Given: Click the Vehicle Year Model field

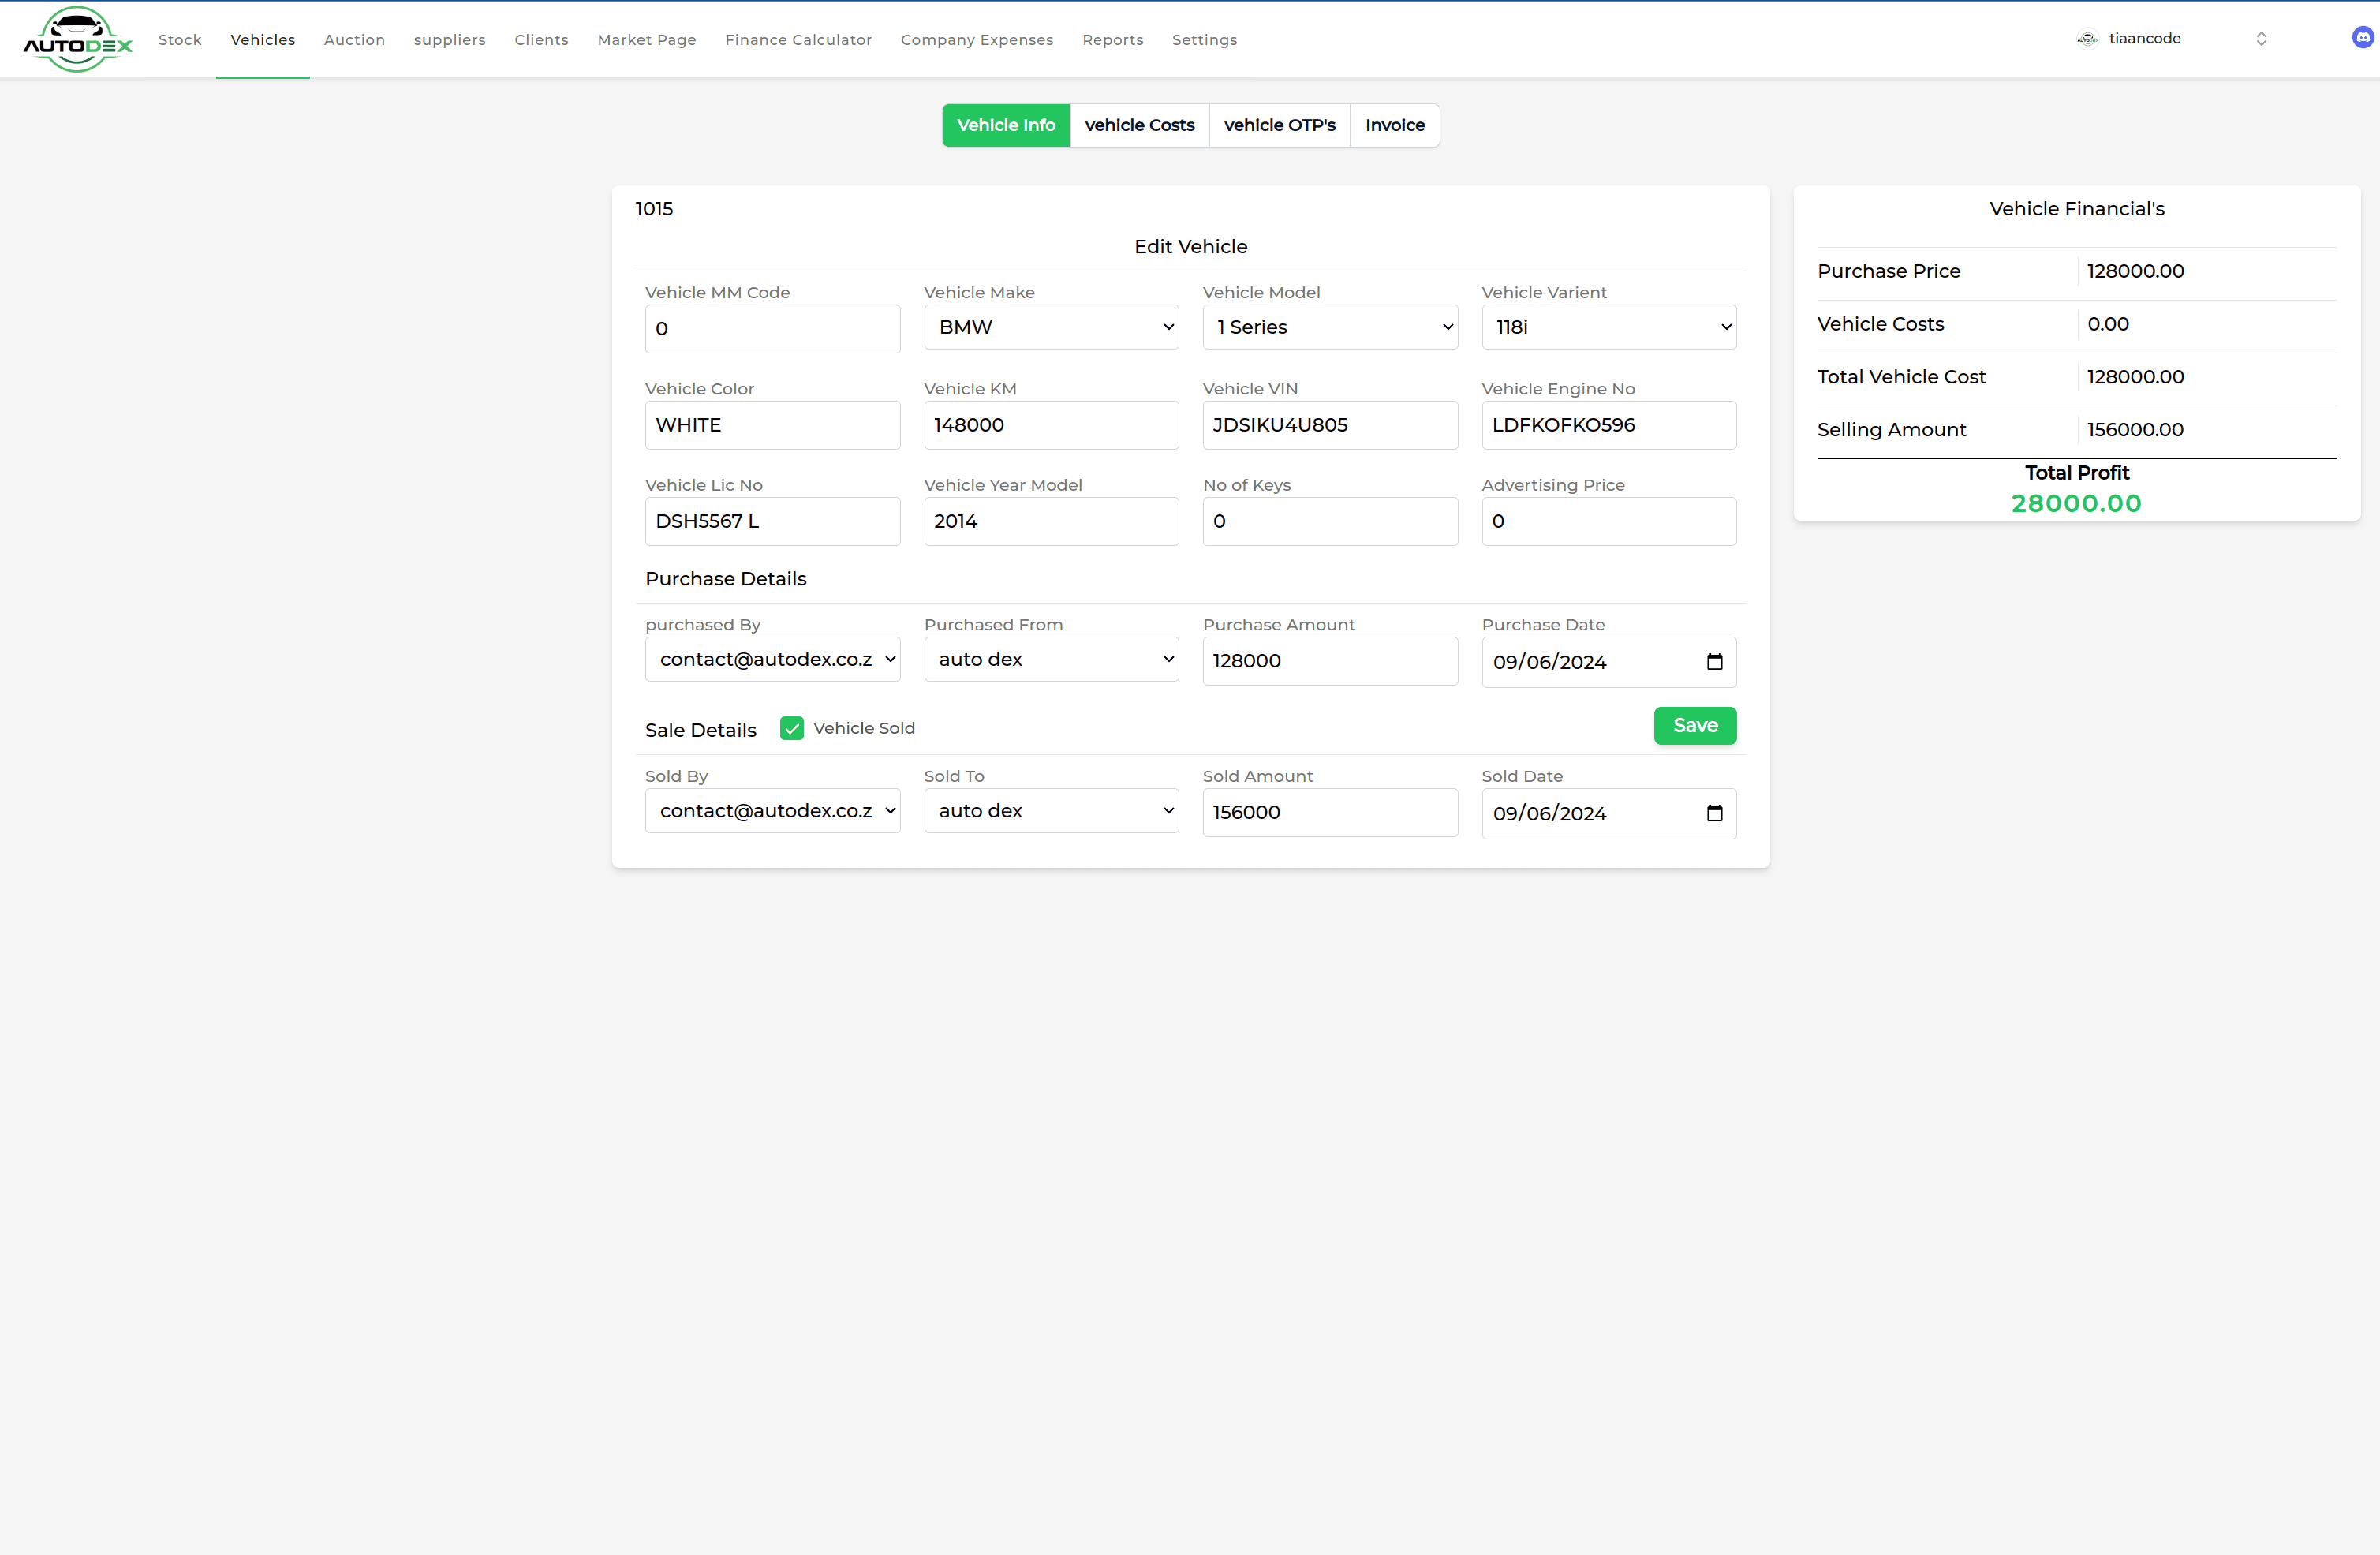Looking at the screenshot, I should (x=1051, y=521).
